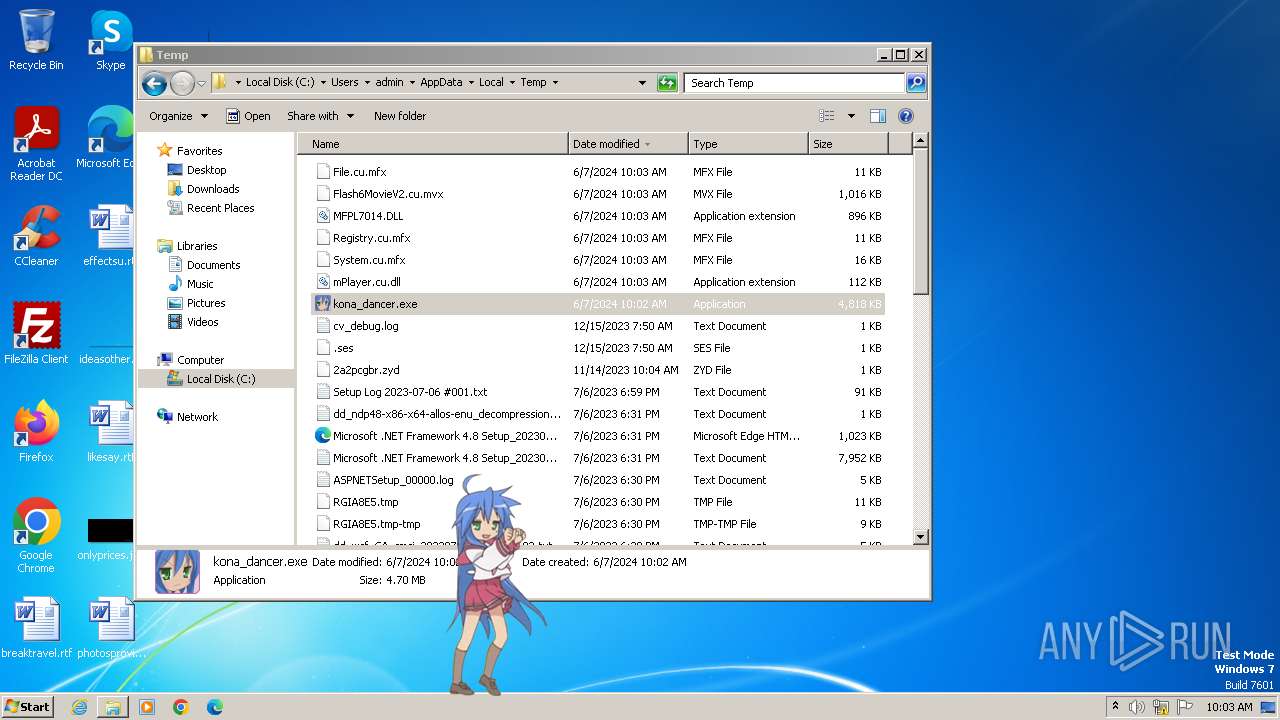Open Explorer help icon
Viewport: 1280px width, 720px height.
click(x=906, y=116)
